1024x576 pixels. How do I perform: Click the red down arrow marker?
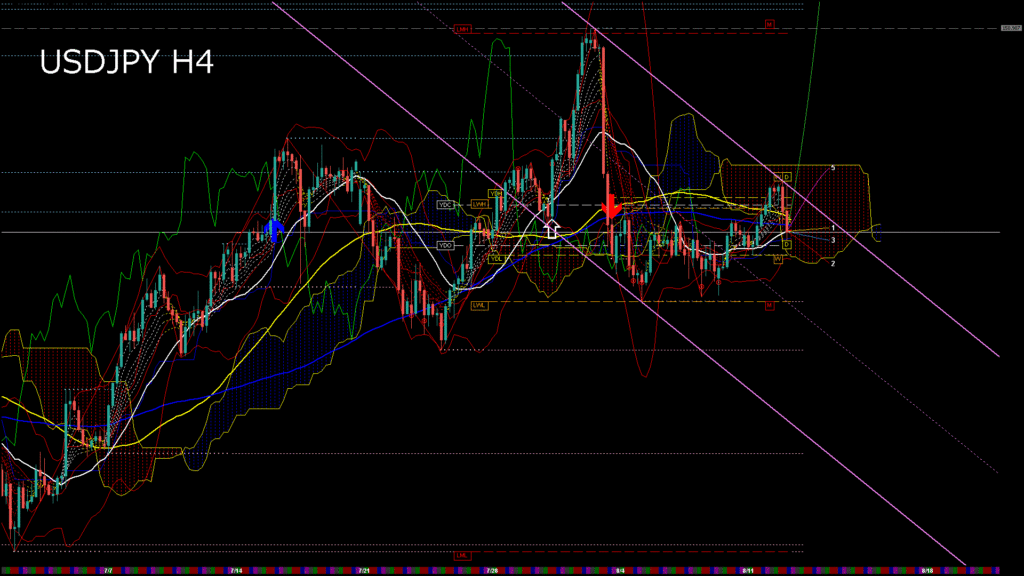[x=609, y=207]
